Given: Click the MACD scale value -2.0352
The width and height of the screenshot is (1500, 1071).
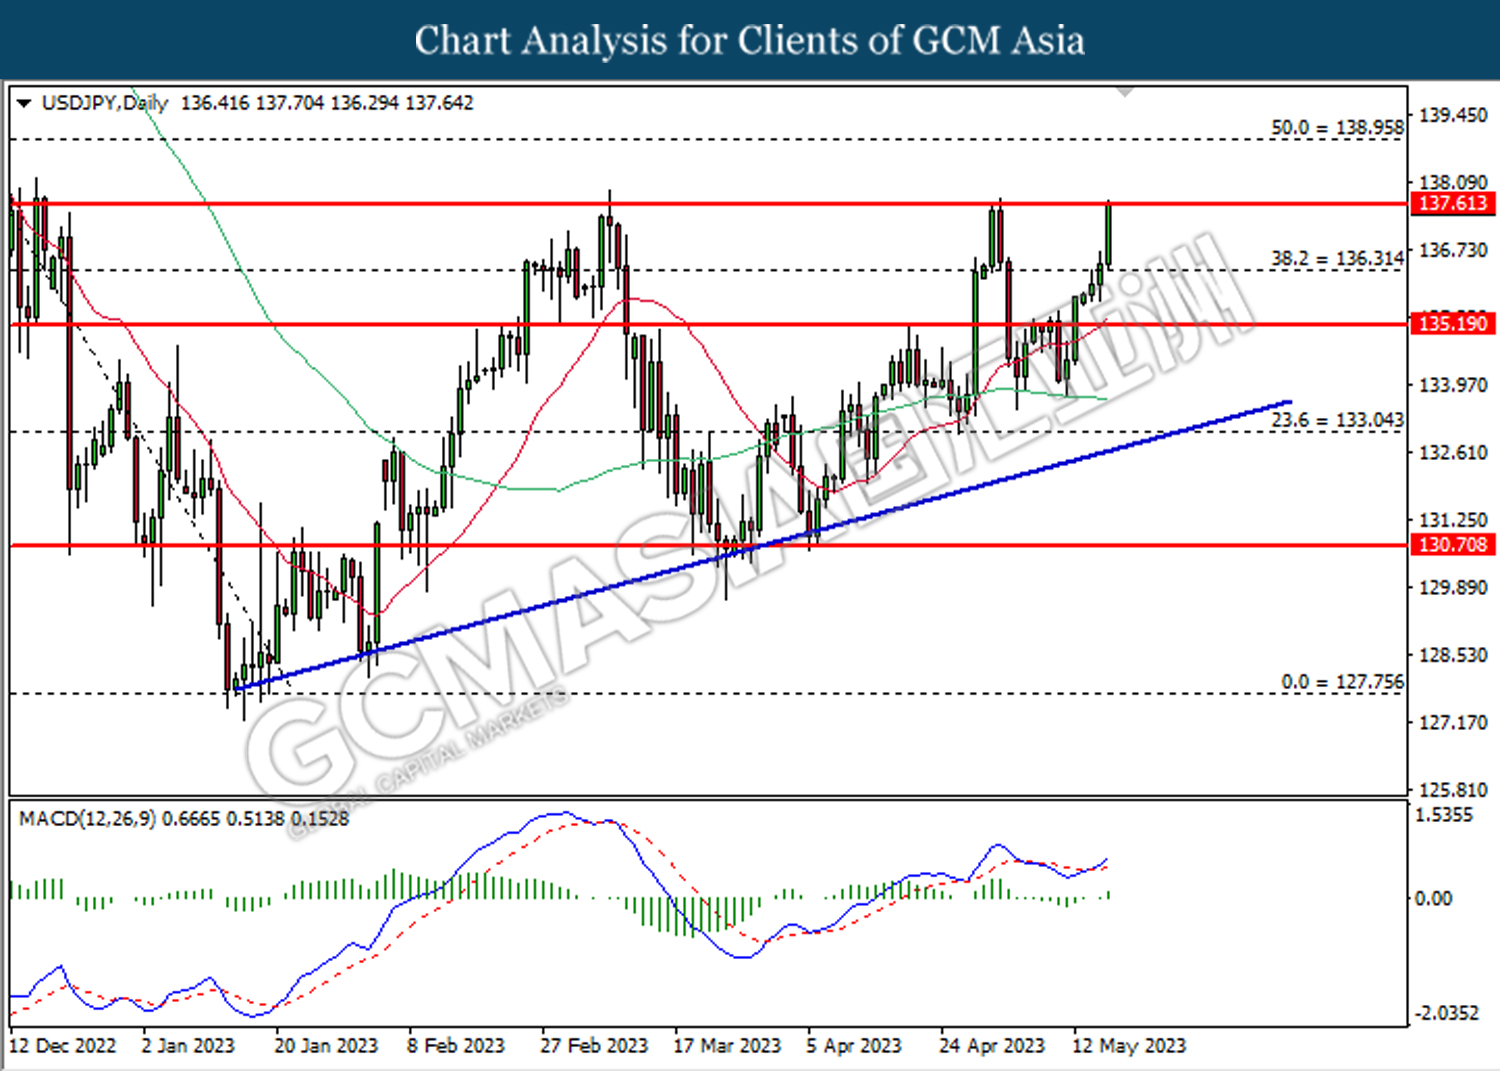Looking at the screenshot, I should coord(1446,1013).
